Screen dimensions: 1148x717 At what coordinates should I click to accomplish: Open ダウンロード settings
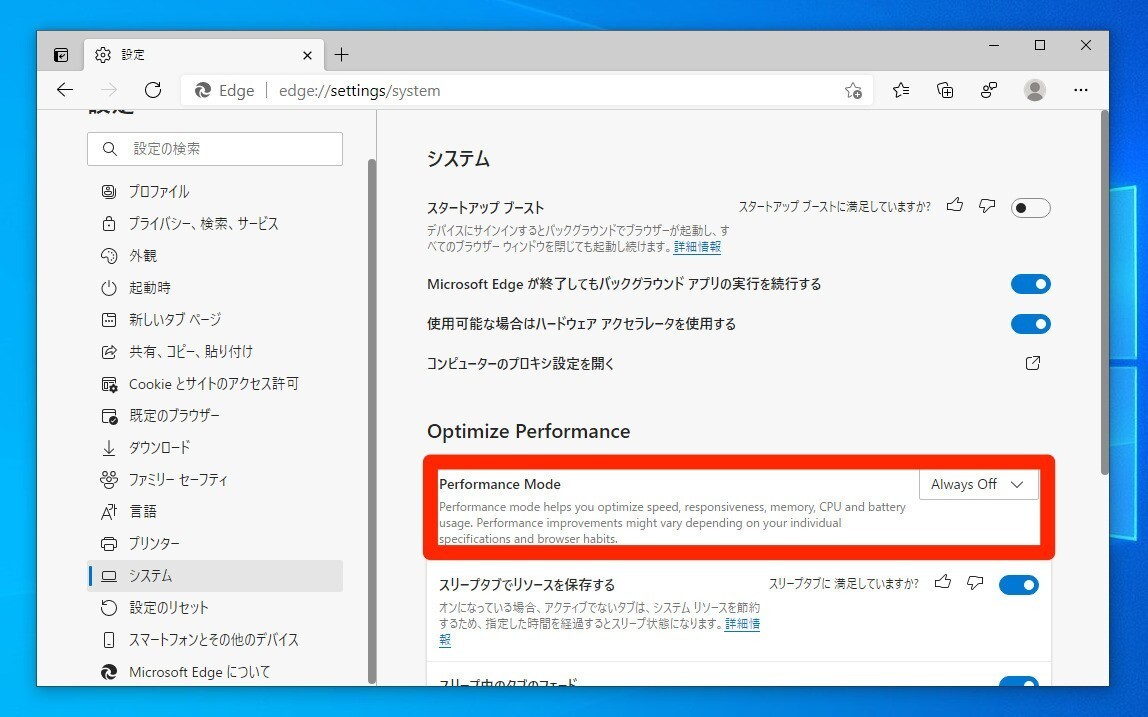pos(215,447)
